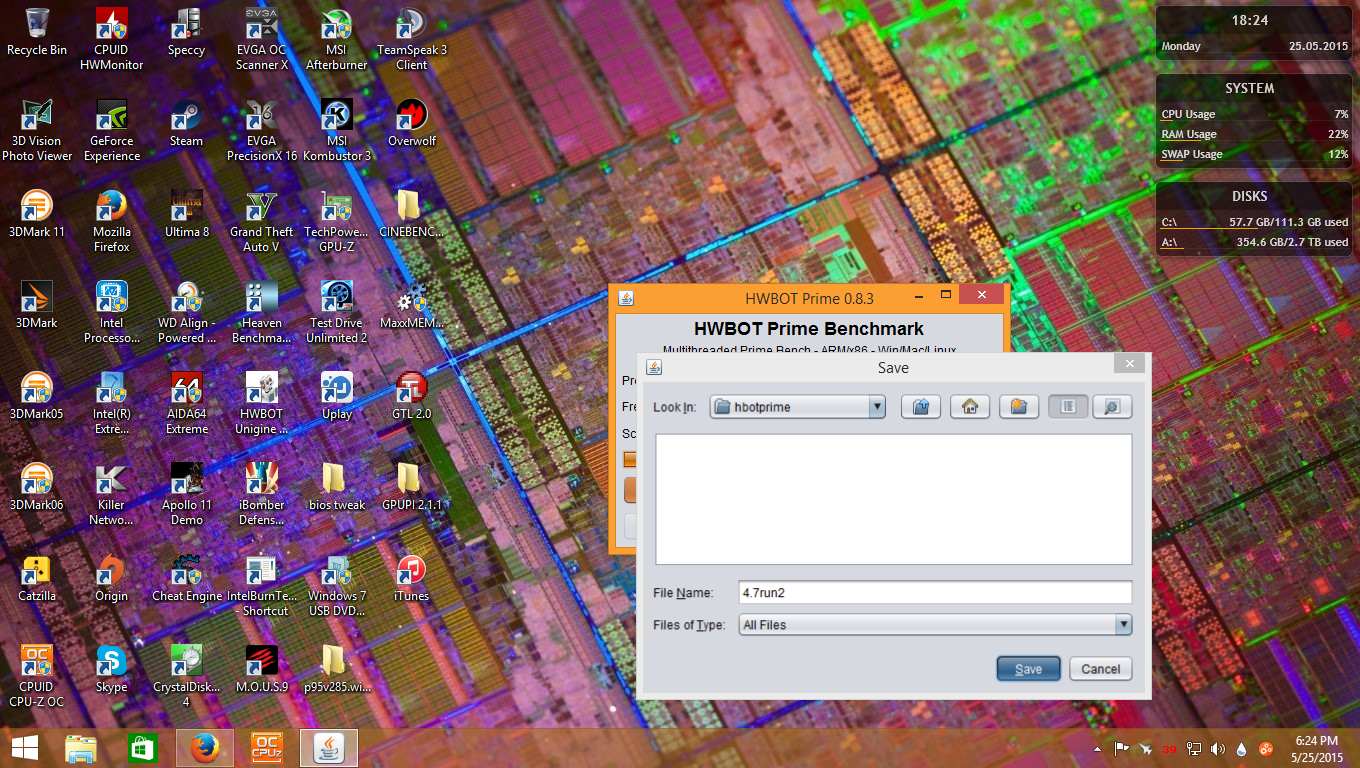Select the CrystalDiskMark desktop icon

click(186, 676)
